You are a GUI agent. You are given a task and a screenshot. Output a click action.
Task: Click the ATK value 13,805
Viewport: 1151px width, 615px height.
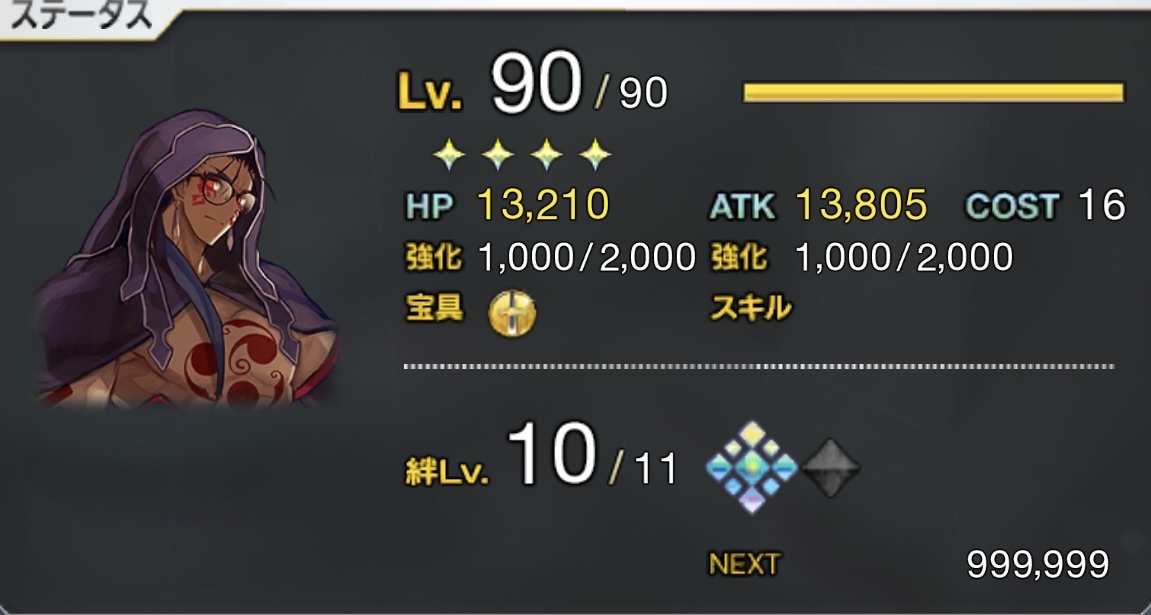[x=861, y=205]
